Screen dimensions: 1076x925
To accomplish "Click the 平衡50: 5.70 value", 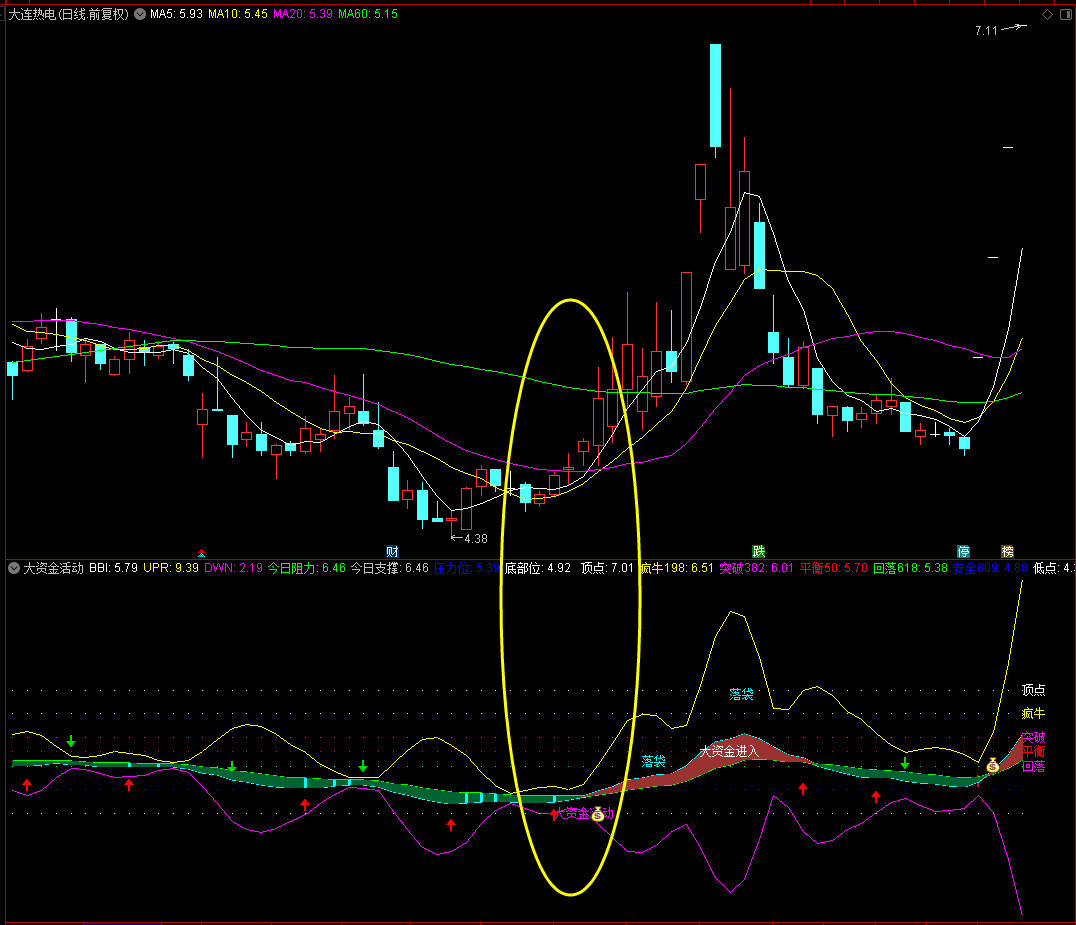I will 834,568.
